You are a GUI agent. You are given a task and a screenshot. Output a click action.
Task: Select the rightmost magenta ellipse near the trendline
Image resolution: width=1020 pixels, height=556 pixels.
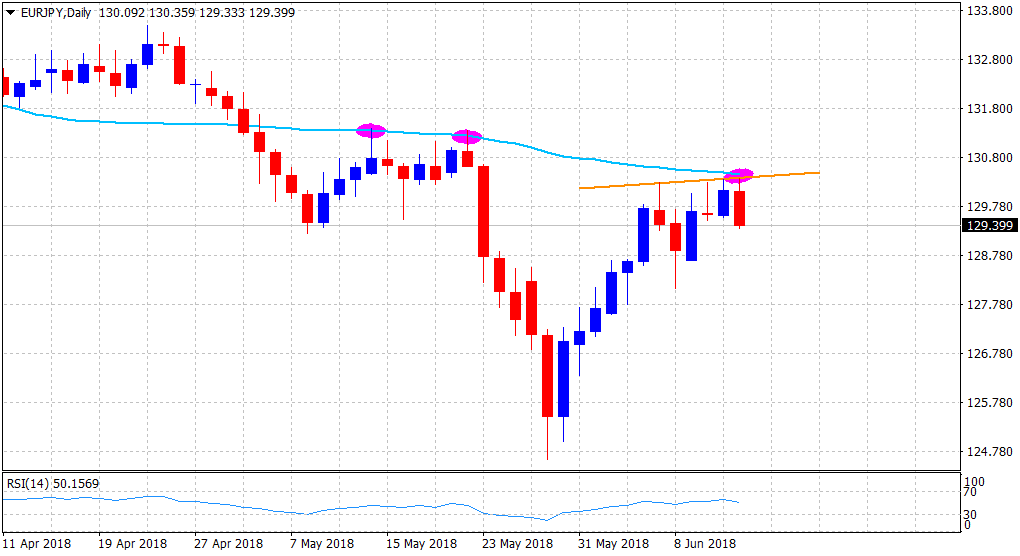(x=739, y=176)
